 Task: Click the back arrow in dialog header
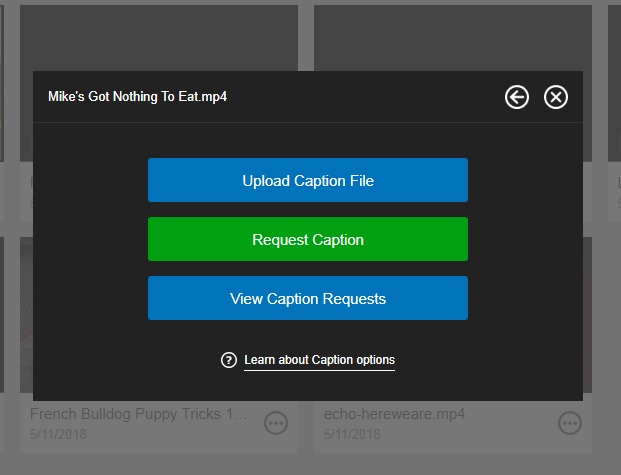516,97
